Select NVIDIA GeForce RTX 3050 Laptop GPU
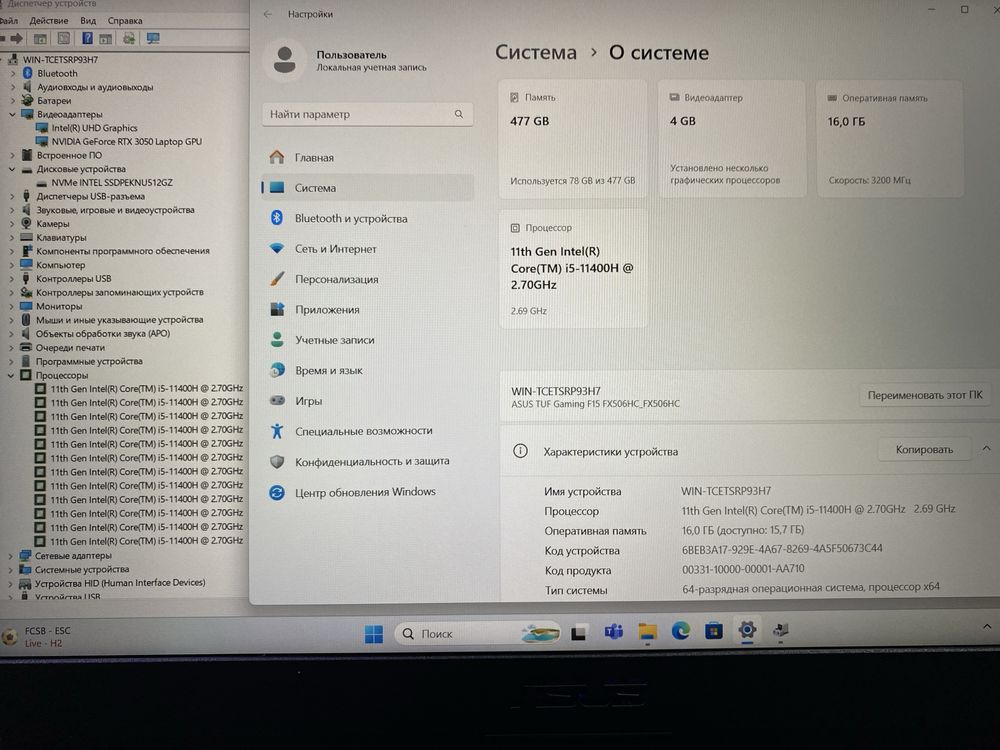1000x750 pixels. pos(126,142)
